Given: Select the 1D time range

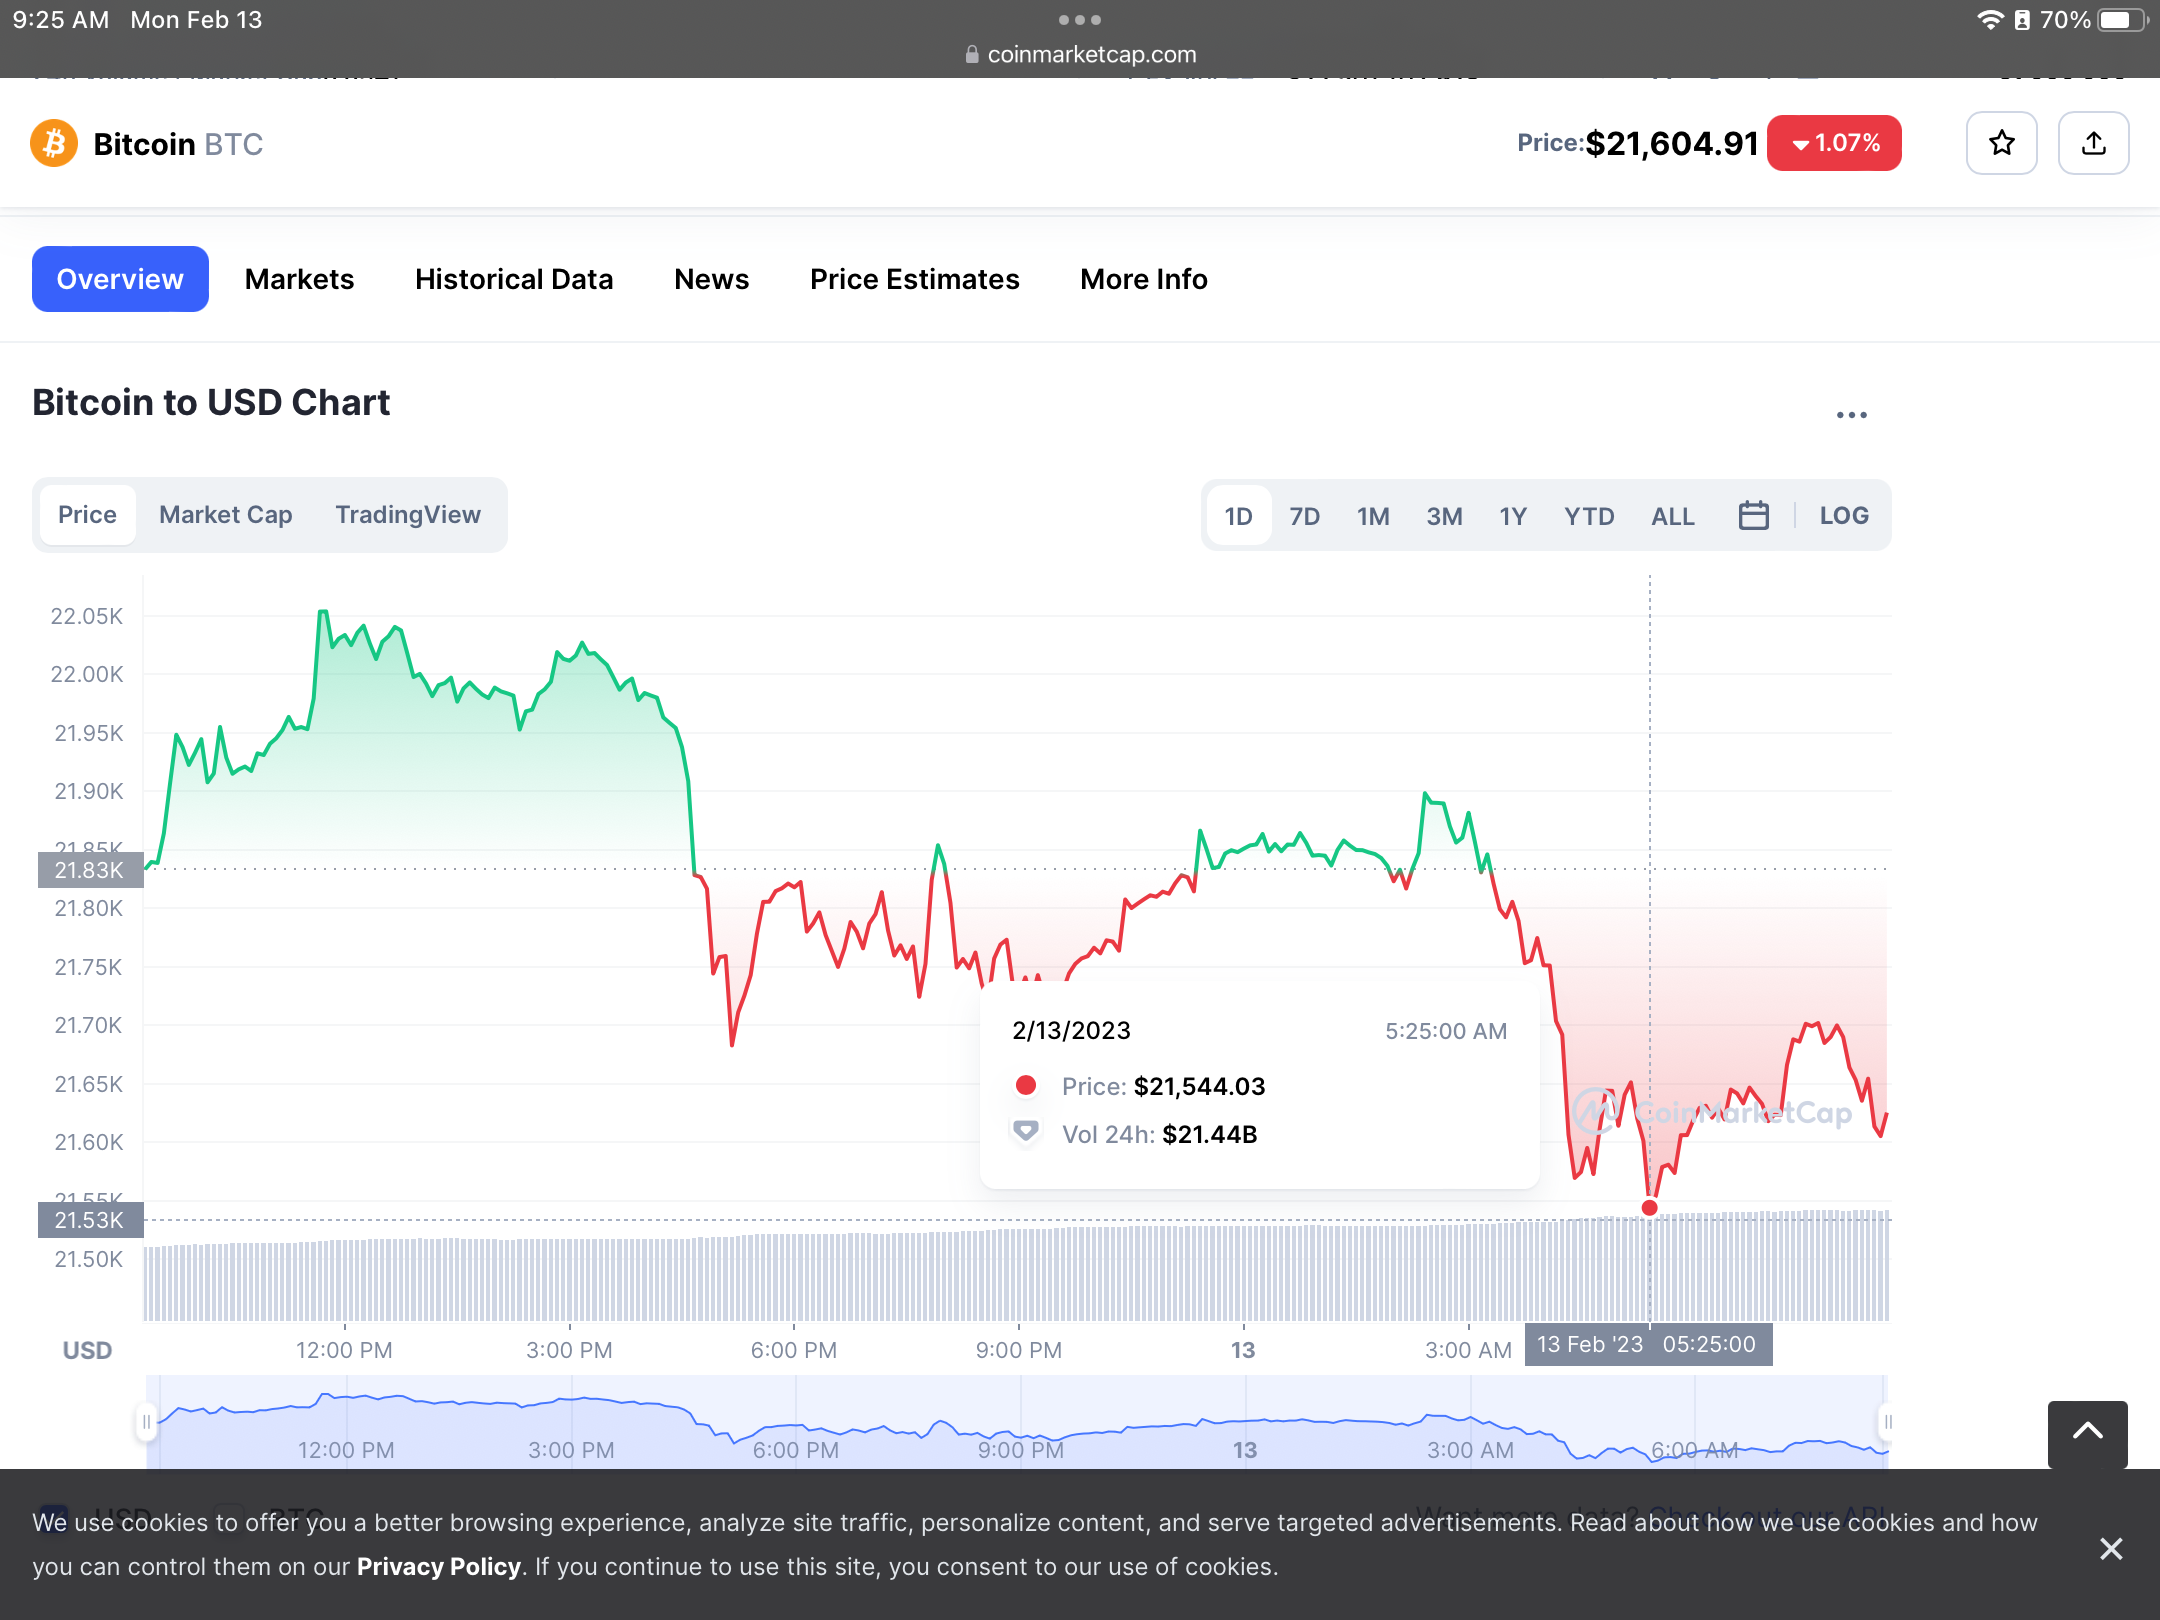Looking at the screenshot, I should [x=1238, y=516].
